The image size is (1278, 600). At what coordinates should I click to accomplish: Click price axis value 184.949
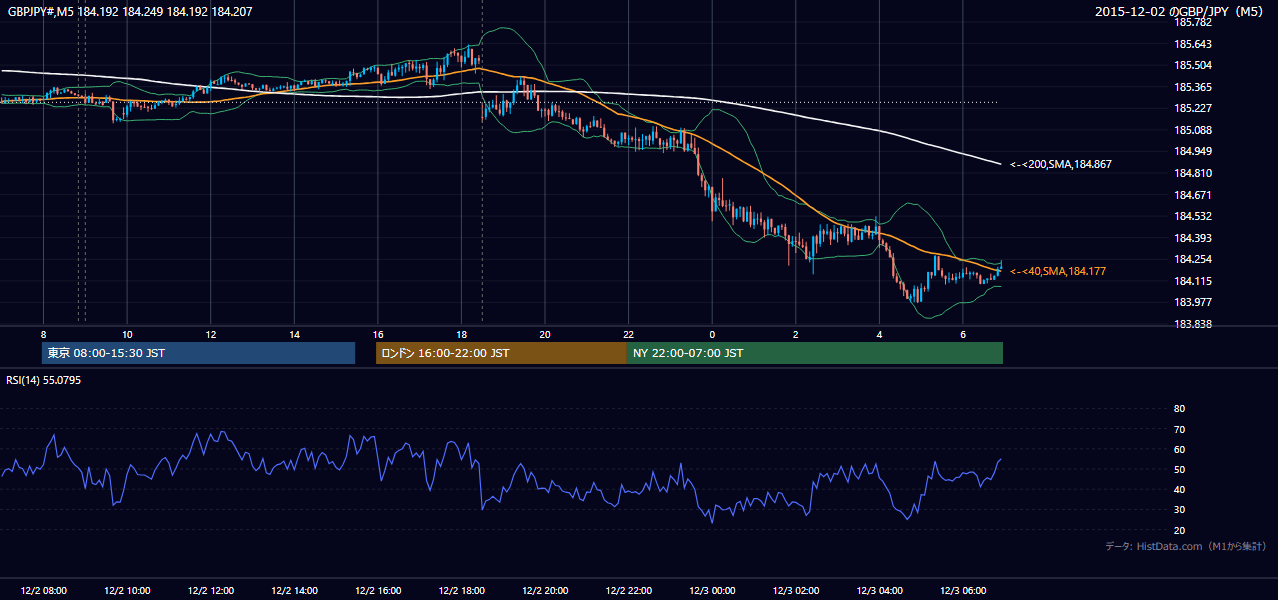pos(1193,151)
